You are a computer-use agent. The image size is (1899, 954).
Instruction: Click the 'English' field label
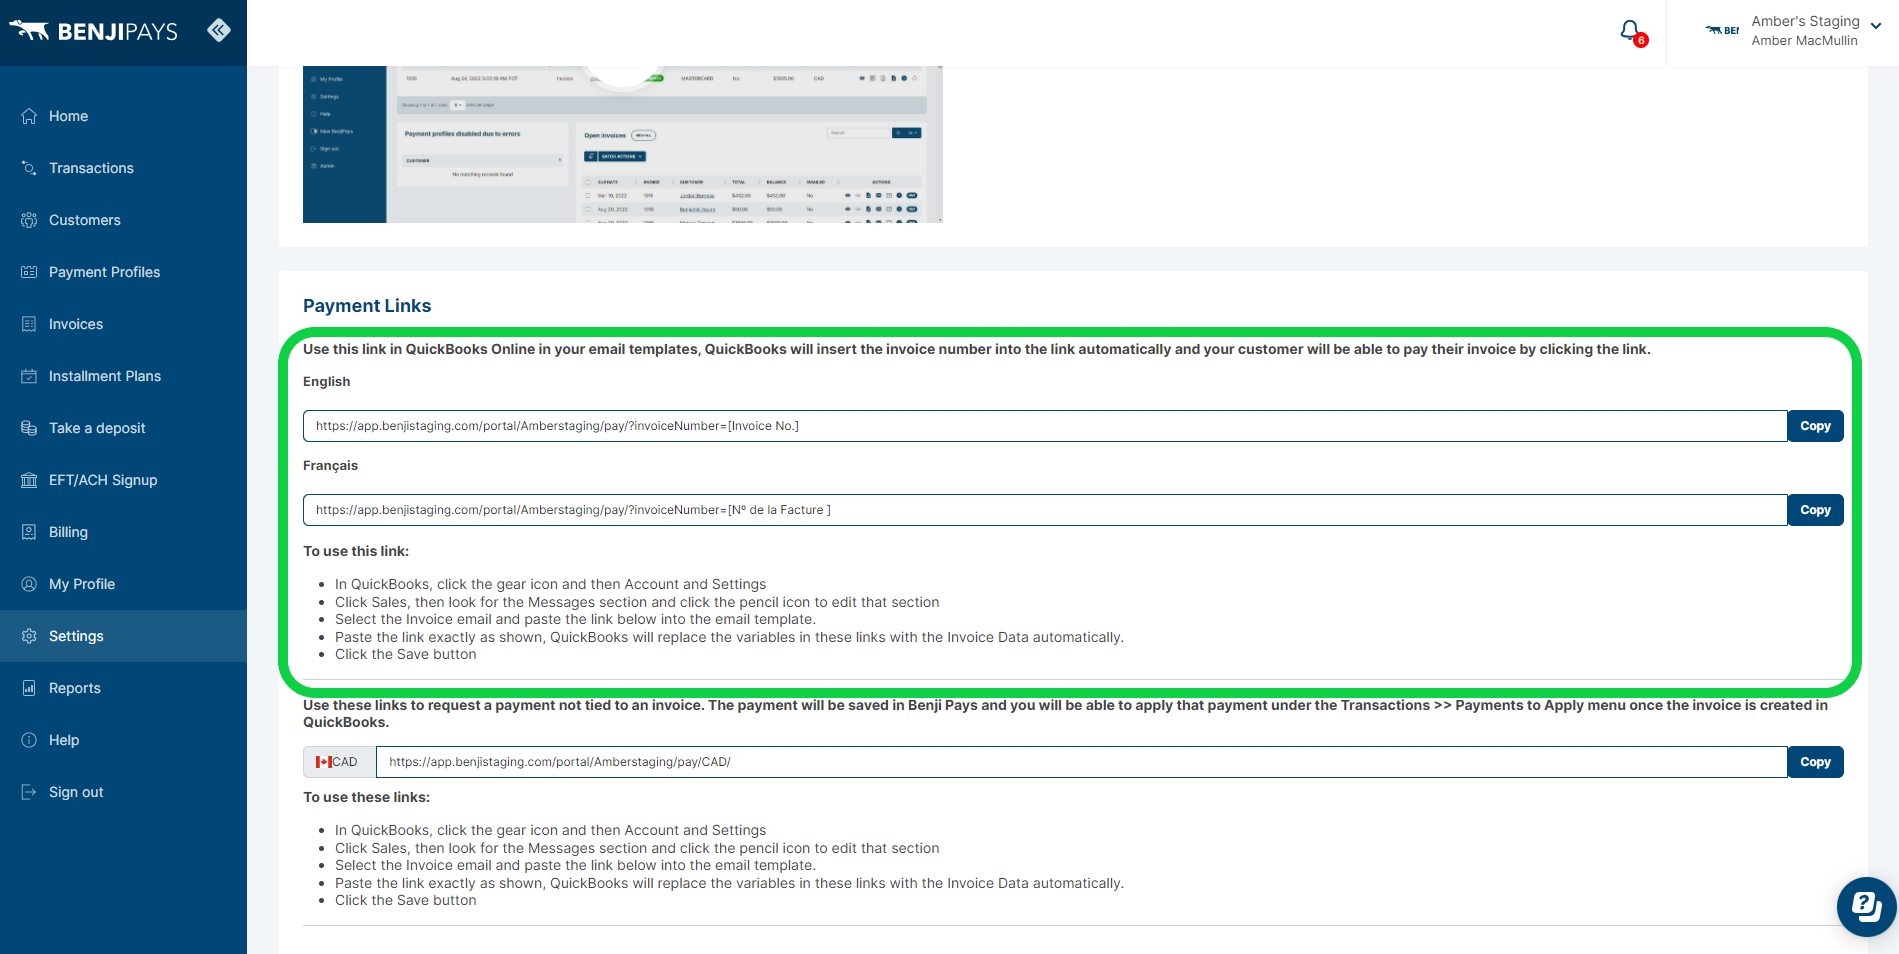327,382
